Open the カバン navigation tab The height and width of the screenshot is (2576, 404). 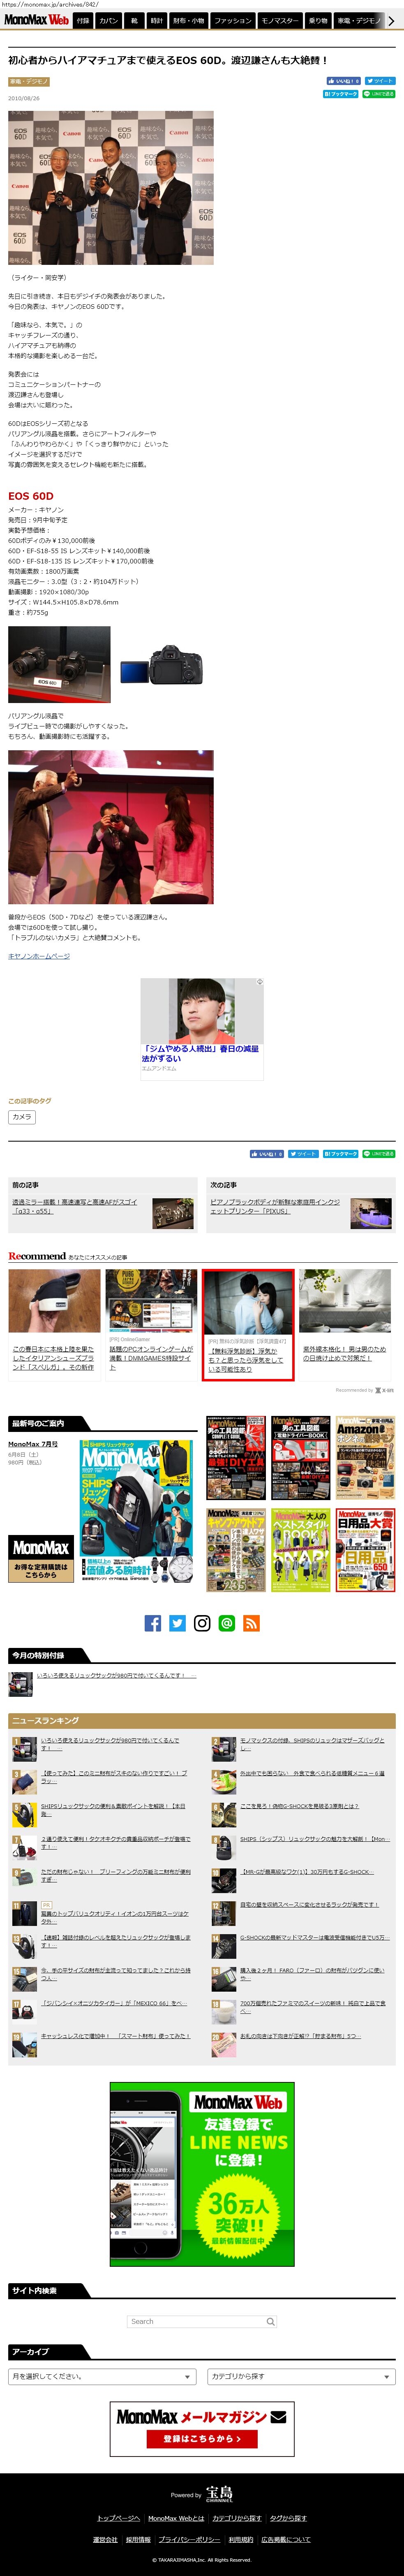pos(108,20)
